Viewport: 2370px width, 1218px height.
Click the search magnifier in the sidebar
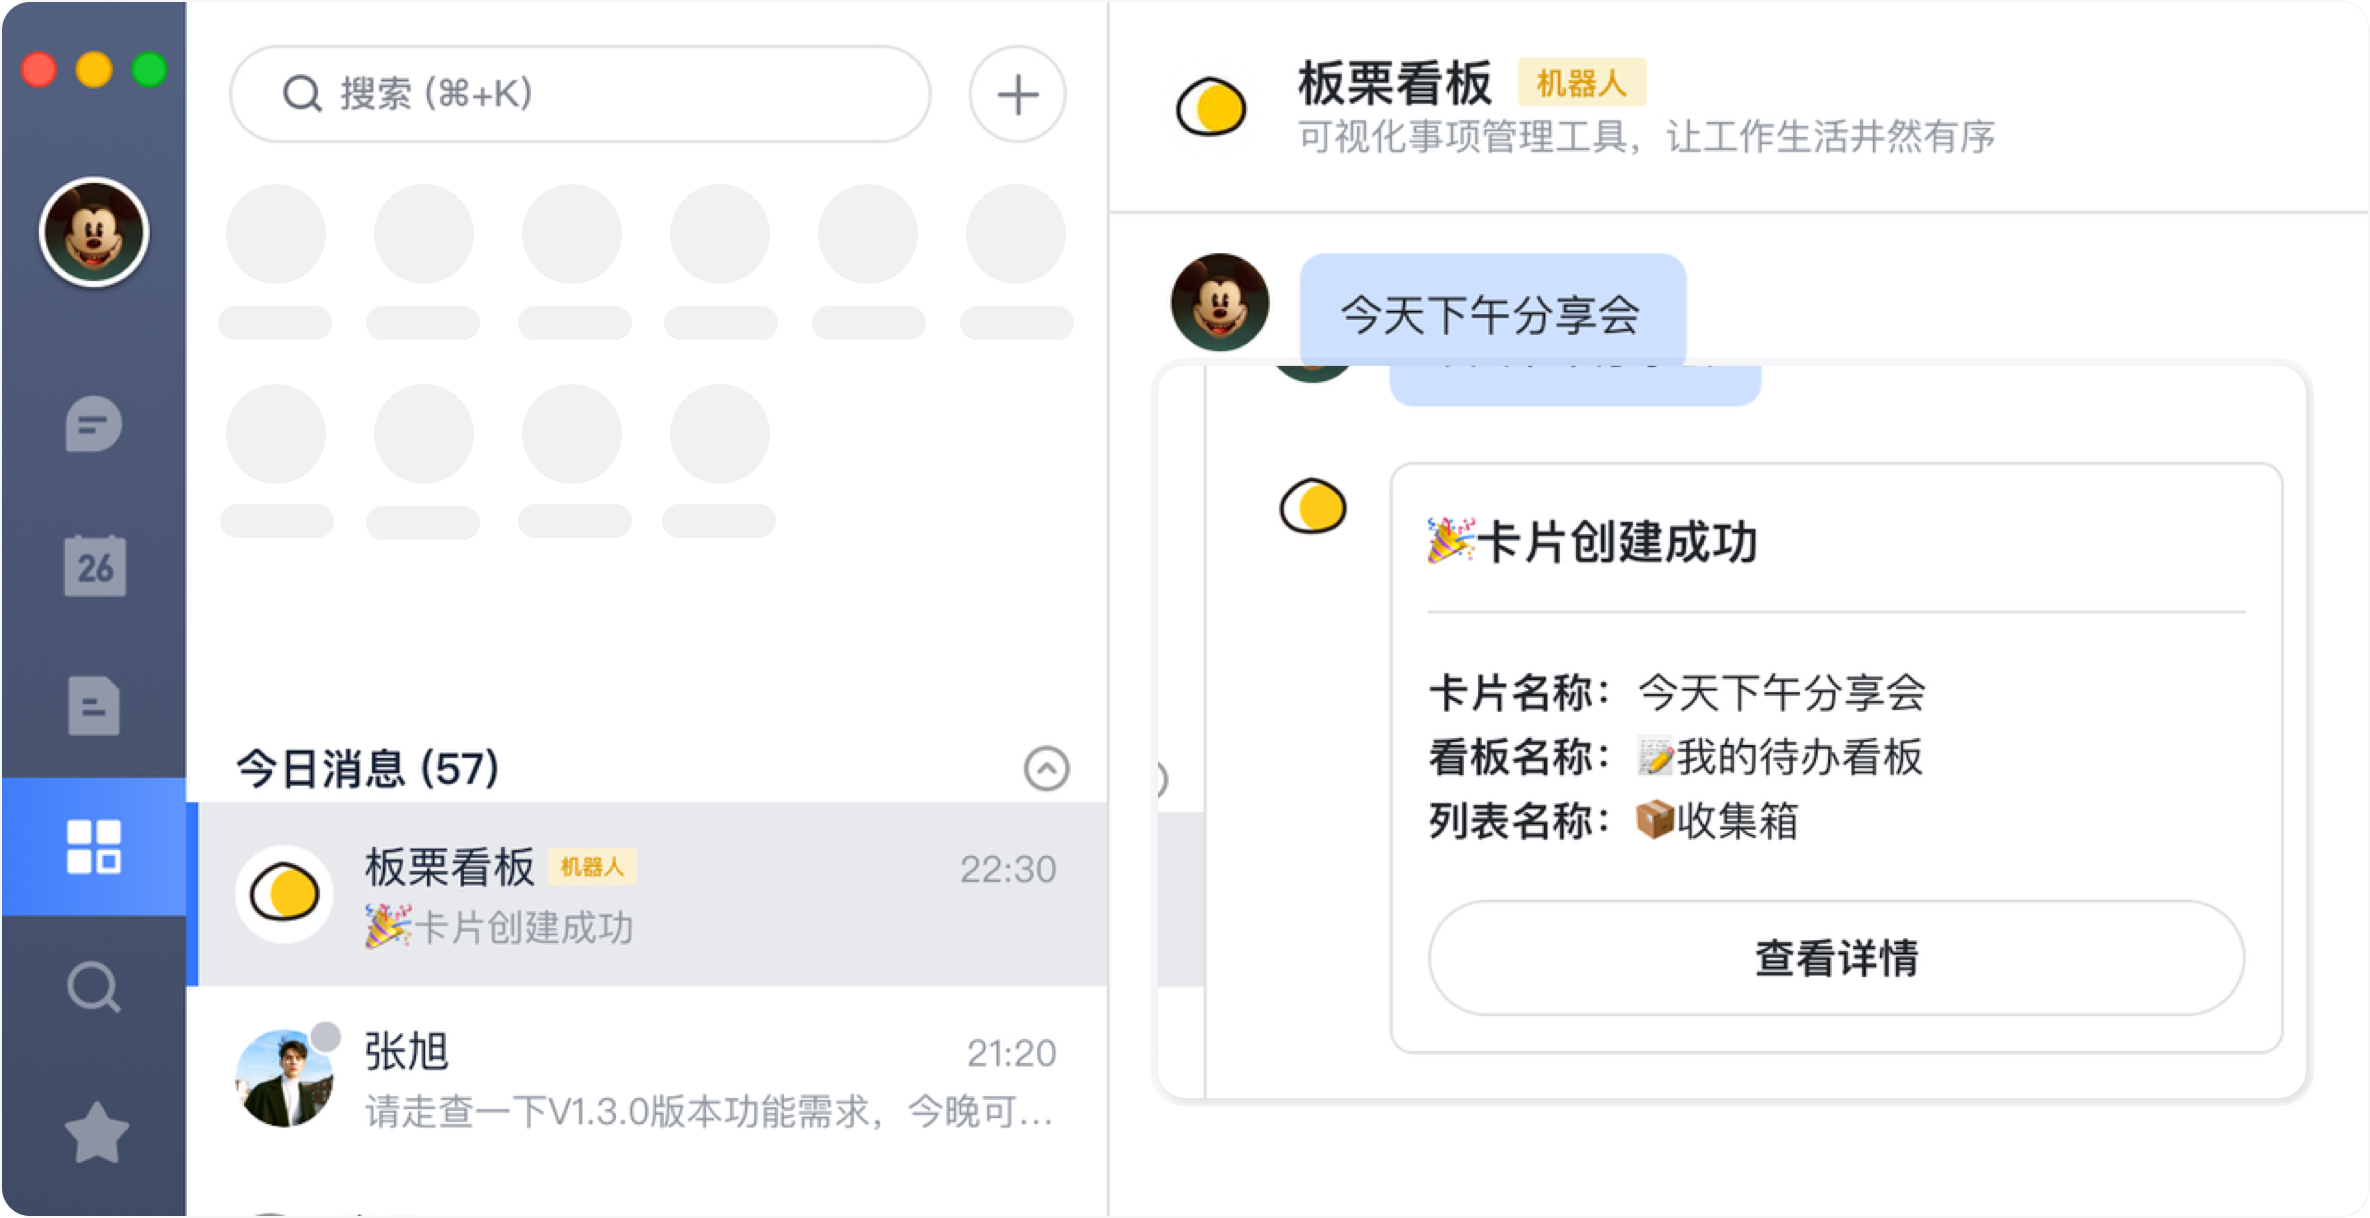point(94,988)
